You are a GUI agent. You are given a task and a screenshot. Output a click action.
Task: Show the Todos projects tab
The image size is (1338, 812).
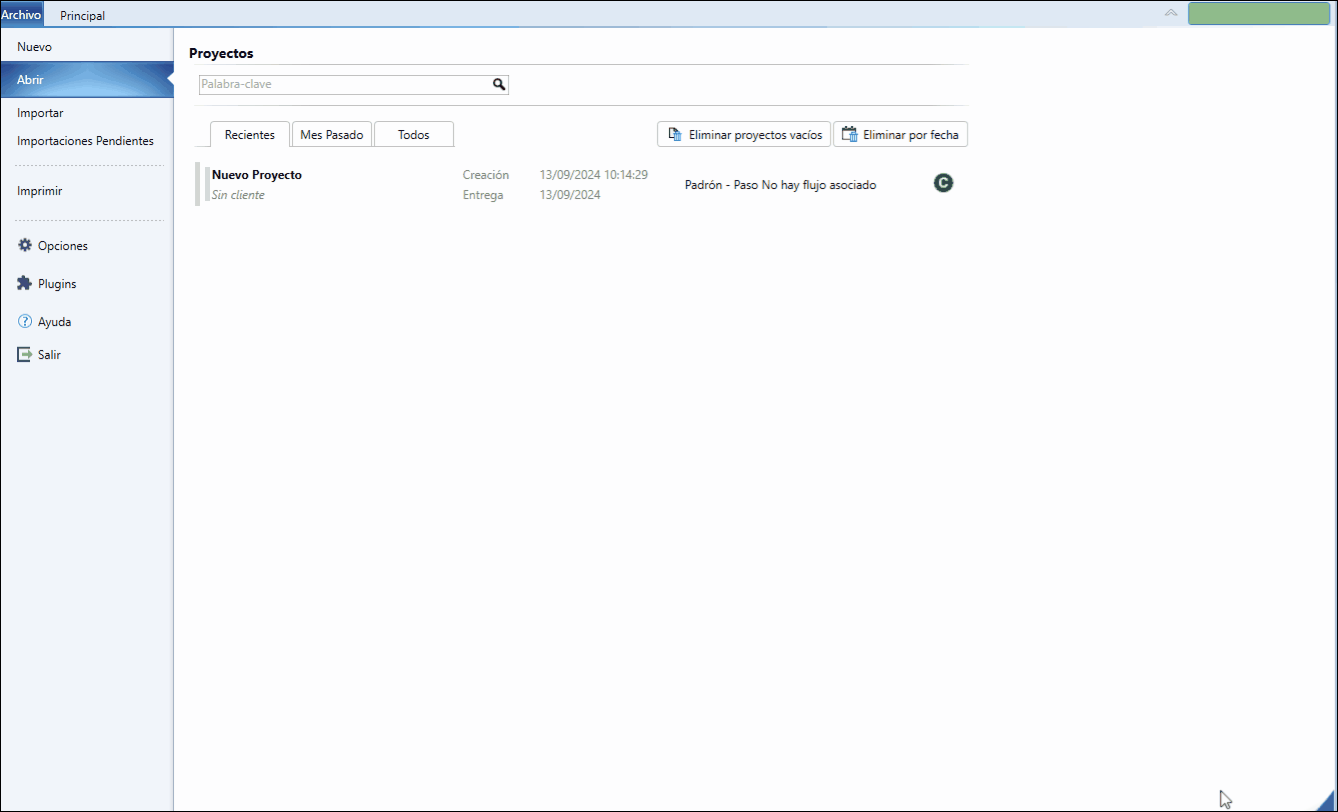pos(414,135)
